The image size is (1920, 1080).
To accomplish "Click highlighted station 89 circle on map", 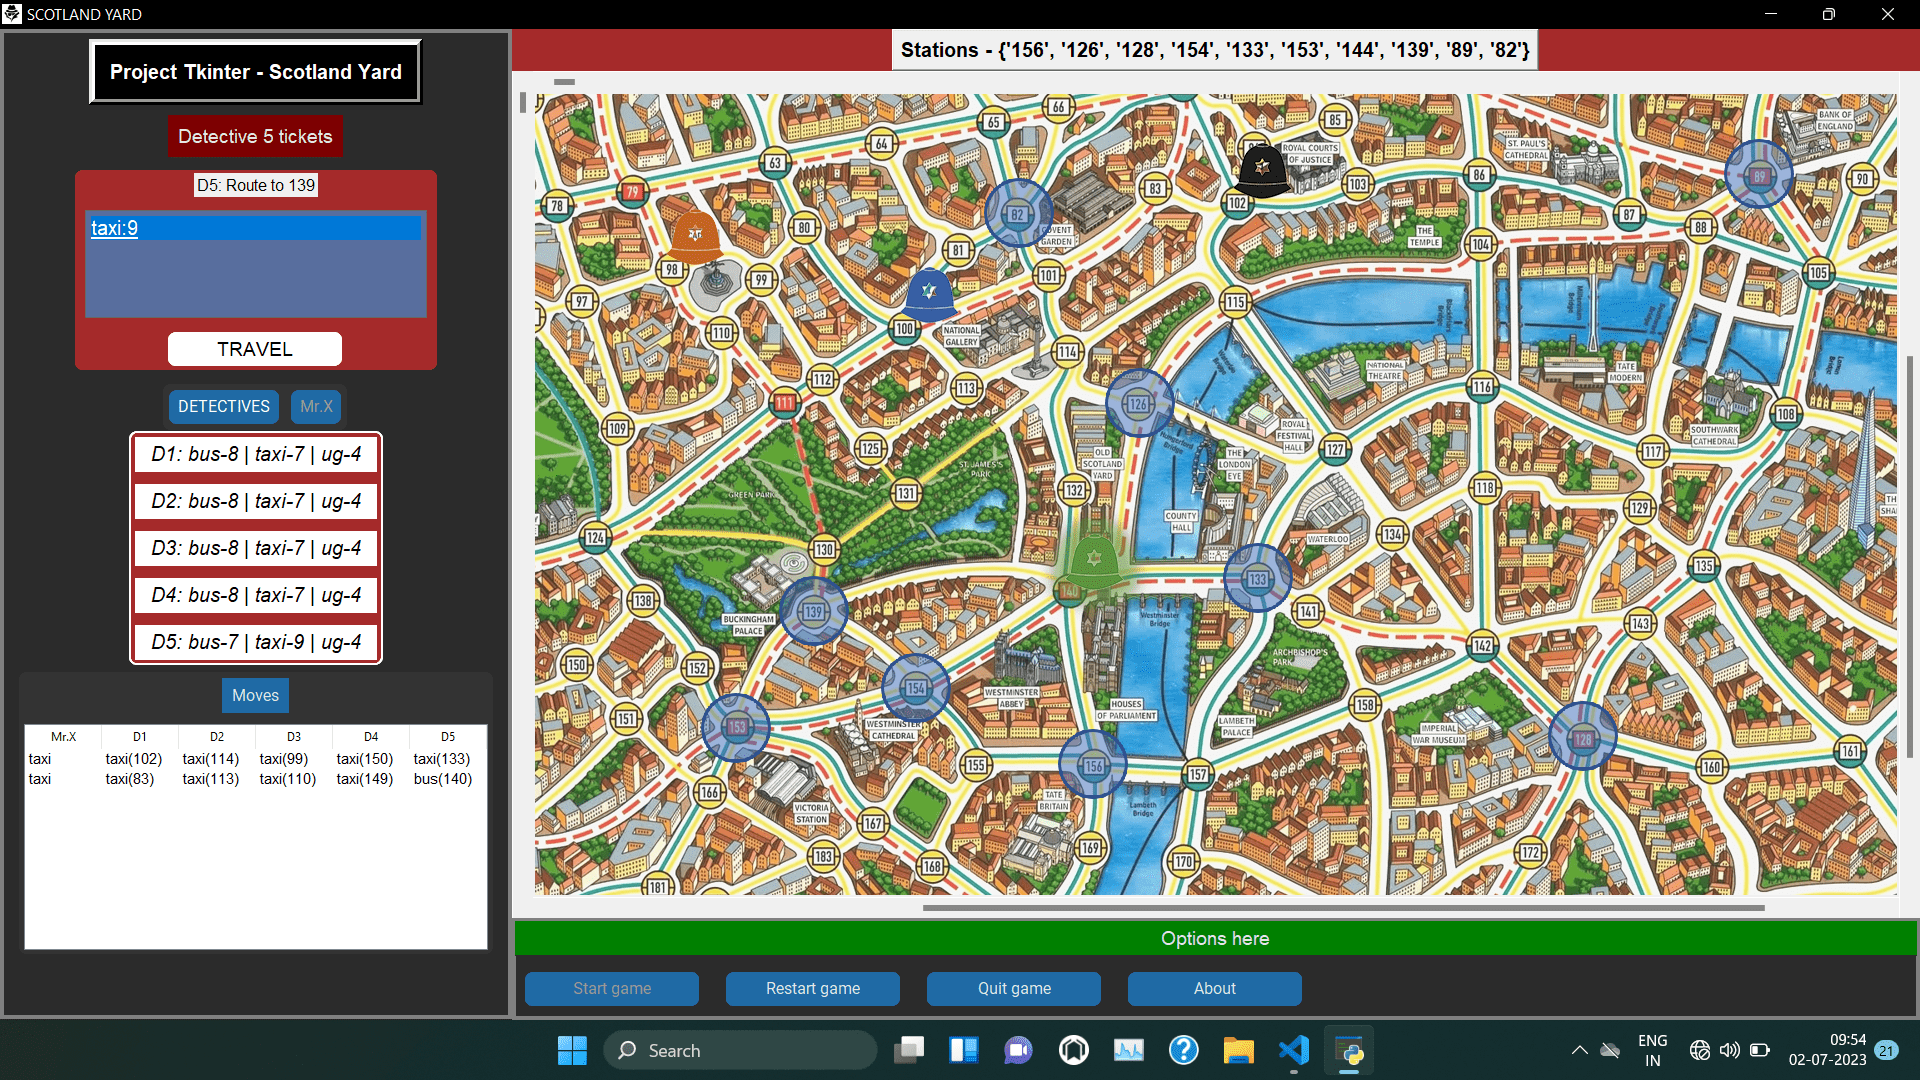I will click(1759, 175).
